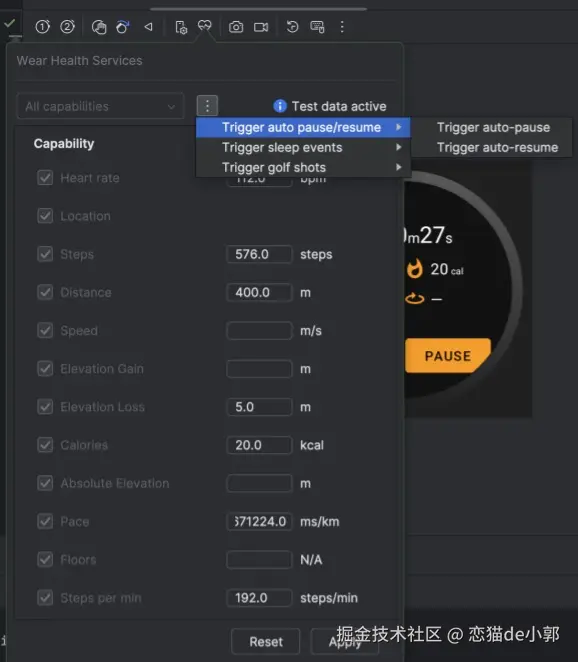This screenshot has width=578, height=662.
Task: Click the emulator button 2 icon
Action: 68,27
